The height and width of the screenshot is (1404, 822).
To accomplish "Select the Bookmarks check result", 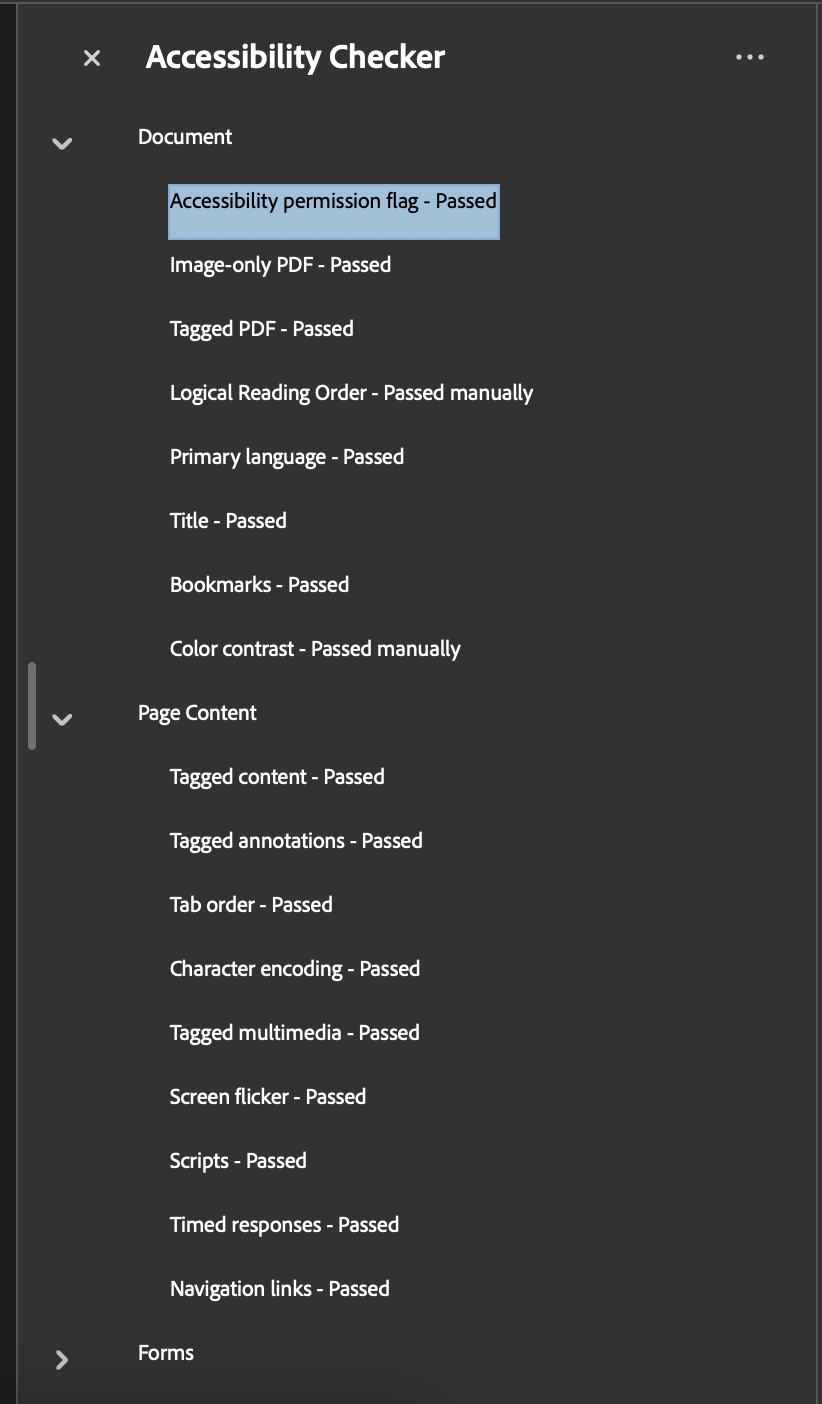I will pos(259,584).
